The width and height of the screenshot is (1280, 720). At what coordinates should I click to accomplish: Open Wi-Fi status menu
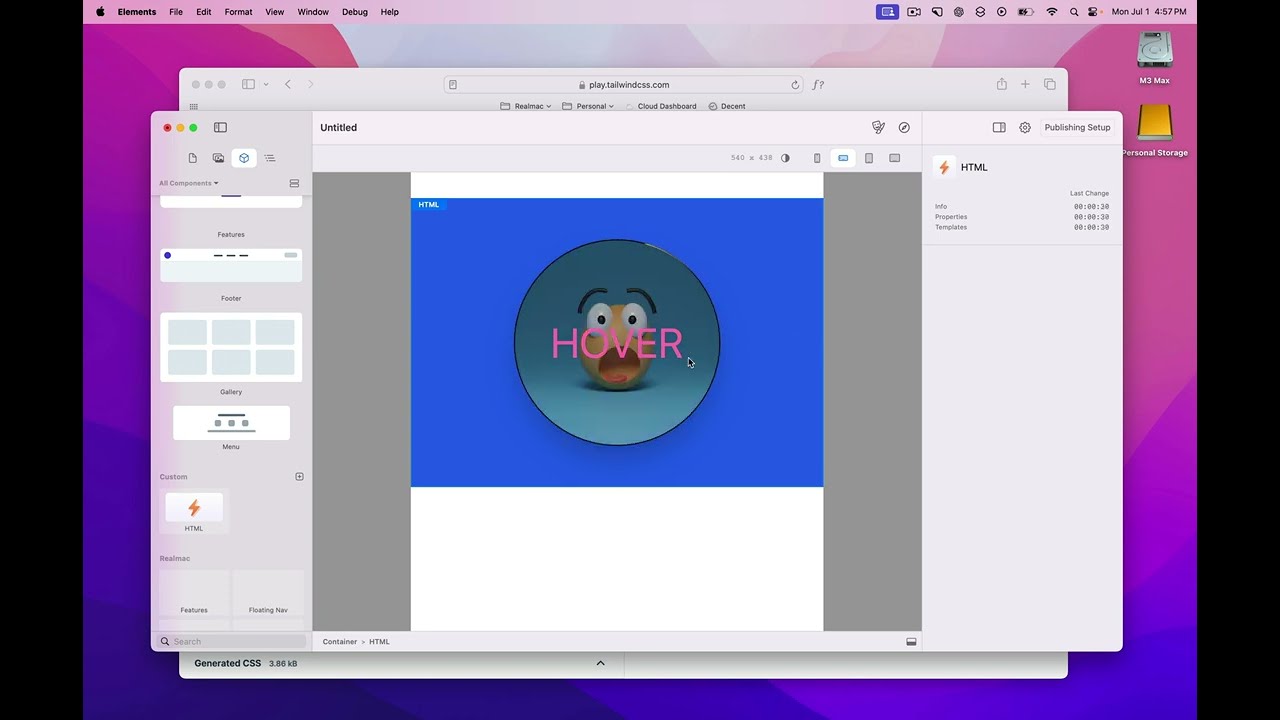click(x=1052, y=12)
